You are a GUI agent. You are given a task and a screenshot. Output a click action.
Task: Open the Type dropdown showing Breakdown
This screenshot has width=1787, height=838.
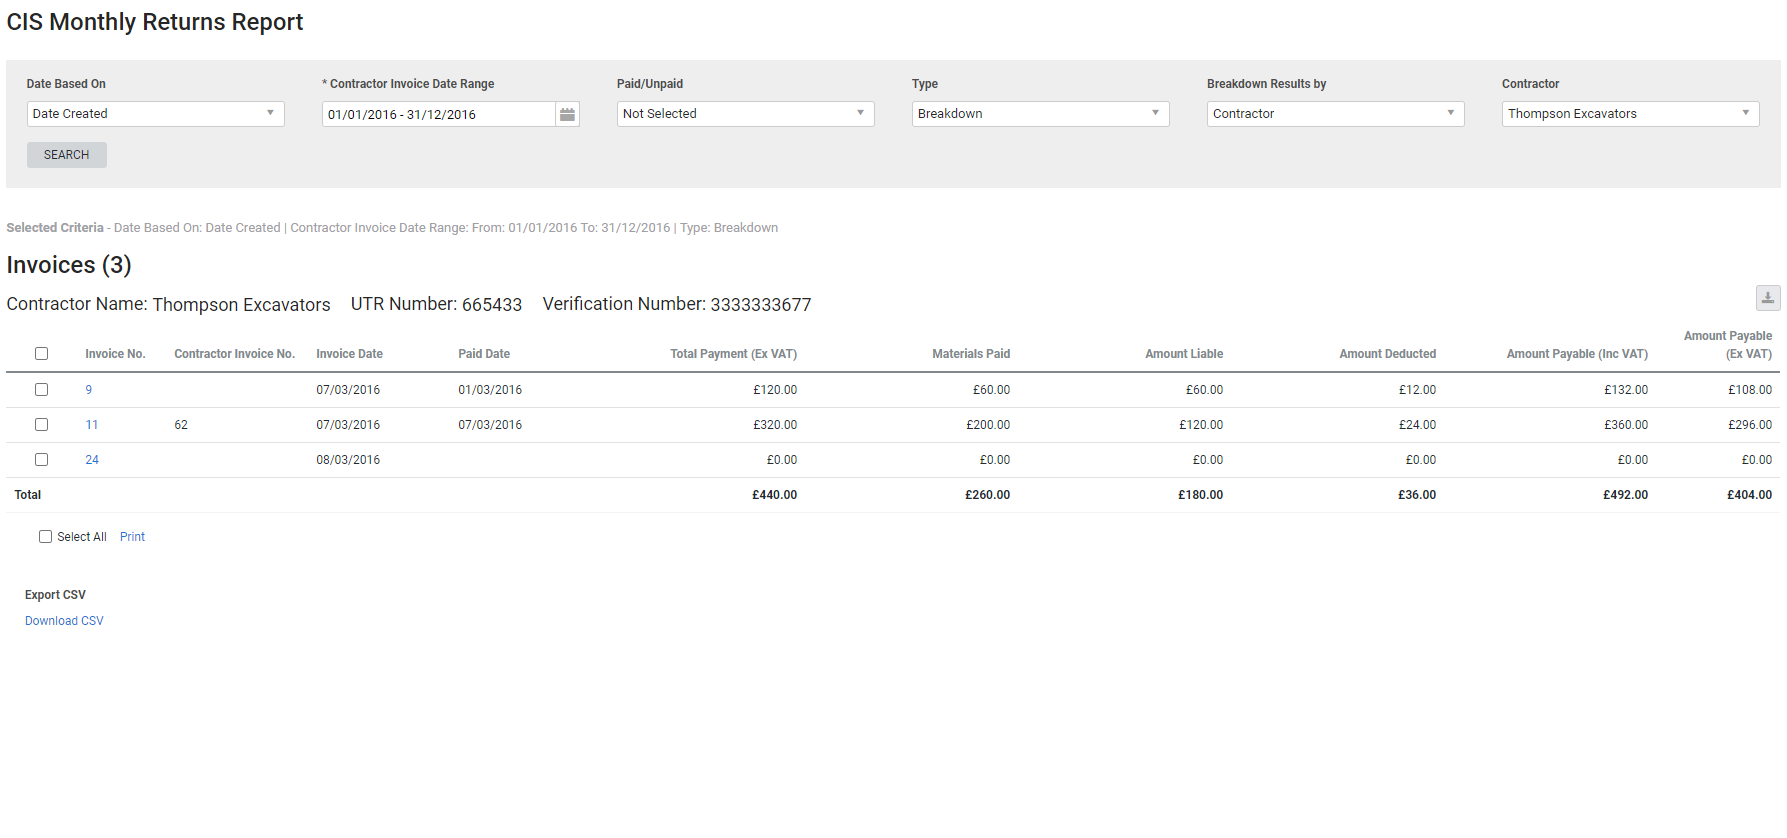point(1039,114)
